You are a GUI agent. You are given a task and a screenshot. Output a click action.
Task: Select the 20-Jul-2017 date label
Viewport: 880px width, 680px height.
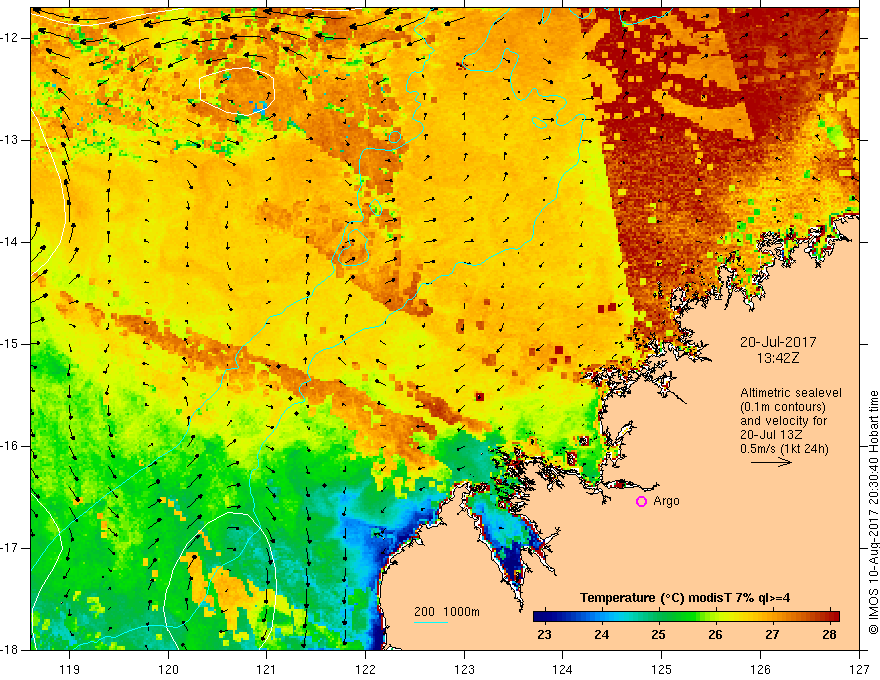click(x=778, y=342)
